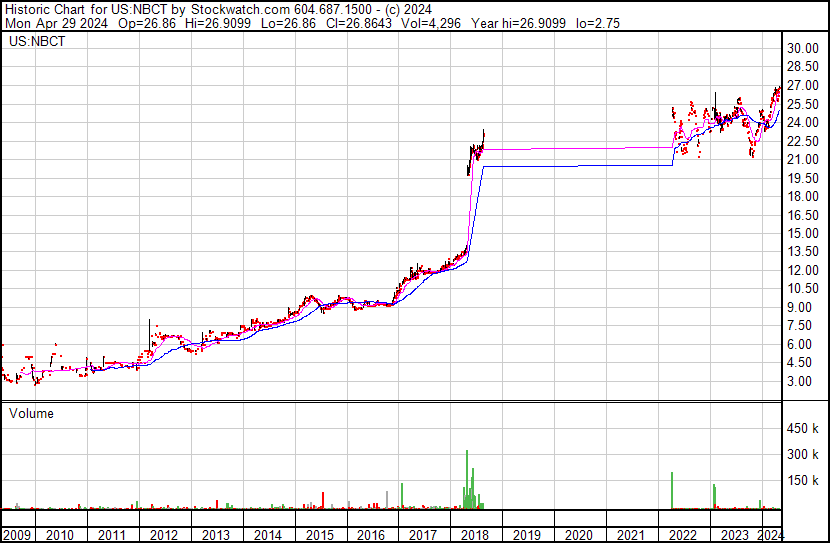Viewport: 830px width, 543px height.
Task: Click the 2018 price candle peak near 23.50
Action: (x=483, y=132)
